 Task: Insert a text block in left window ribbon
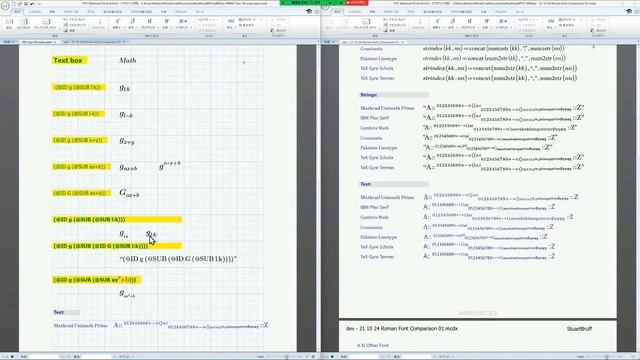coord(75,19)
